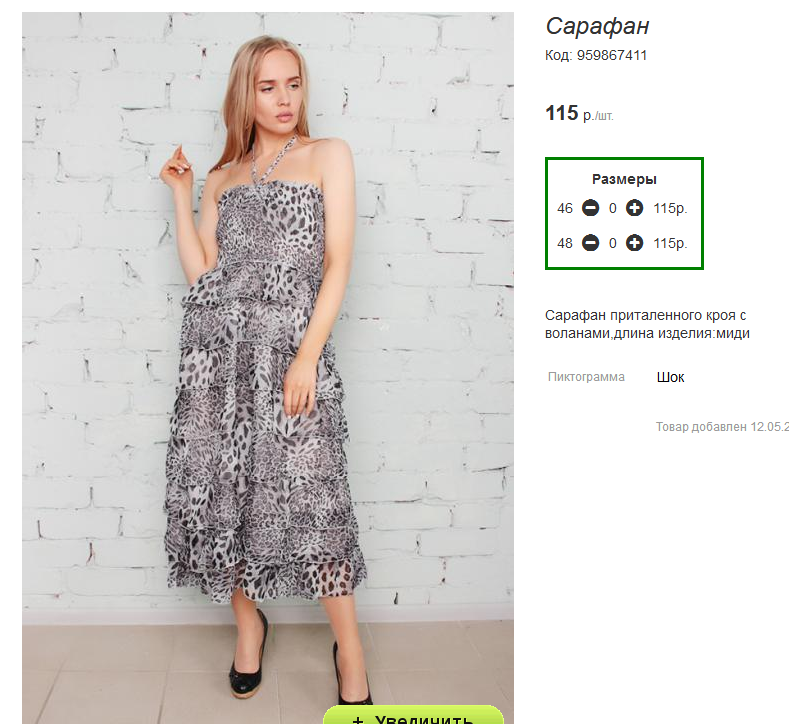Select the size 48 label

(x=565, y=243)
